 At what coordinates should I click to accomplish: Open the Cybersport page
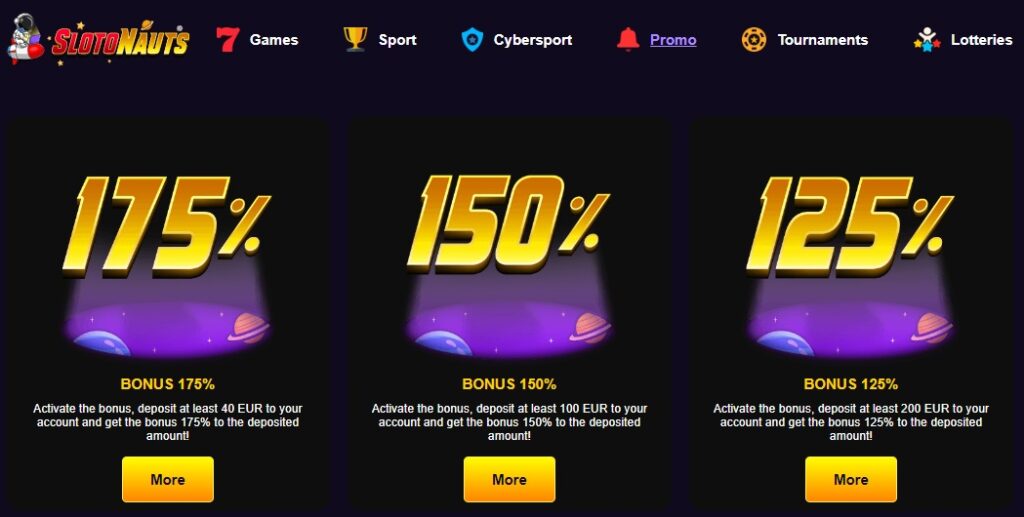(x=533, y=40)
